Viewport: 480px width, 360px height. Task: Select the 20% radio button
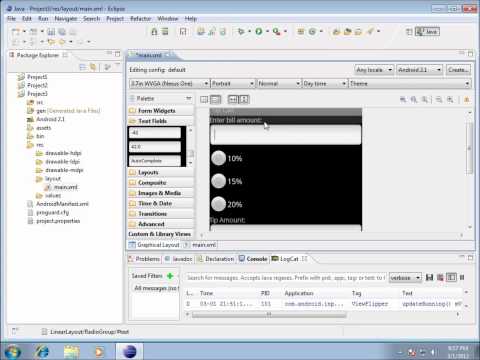(219, 204)
